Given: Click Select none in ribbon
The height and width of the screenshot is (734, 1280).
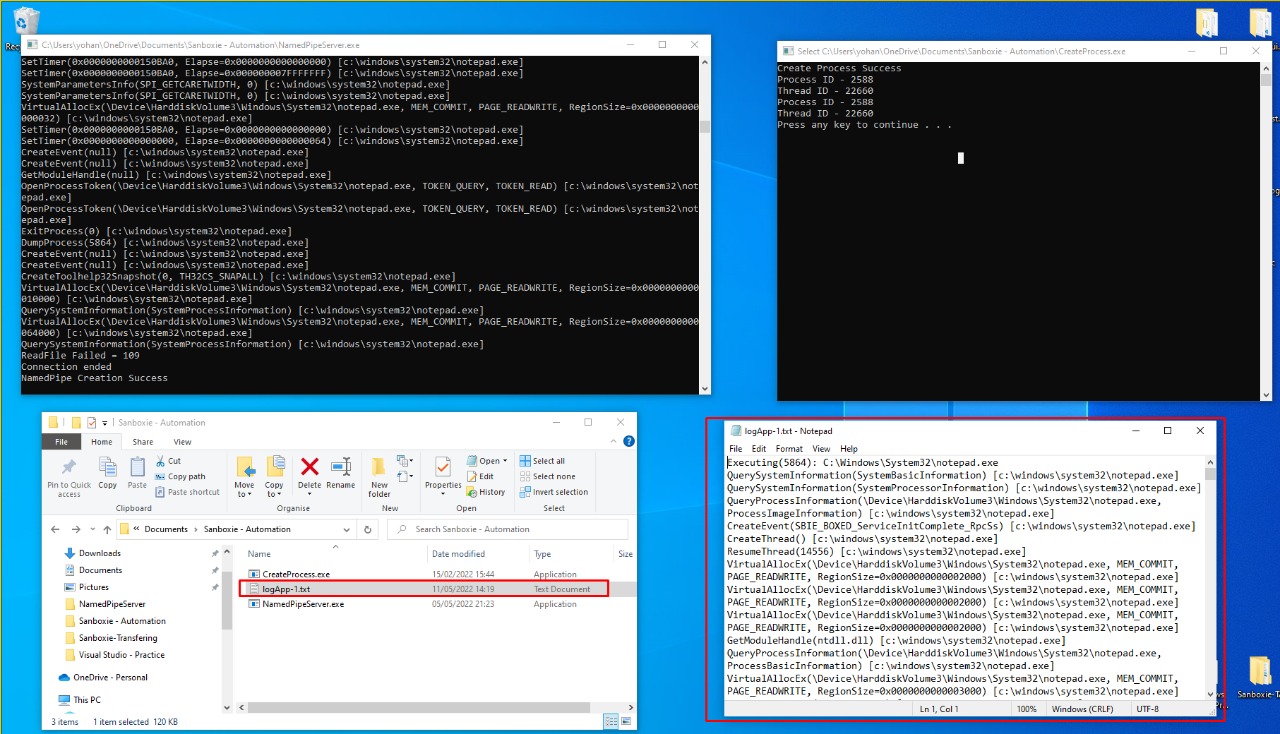Looking at the screenshot, I should point(547,476).
